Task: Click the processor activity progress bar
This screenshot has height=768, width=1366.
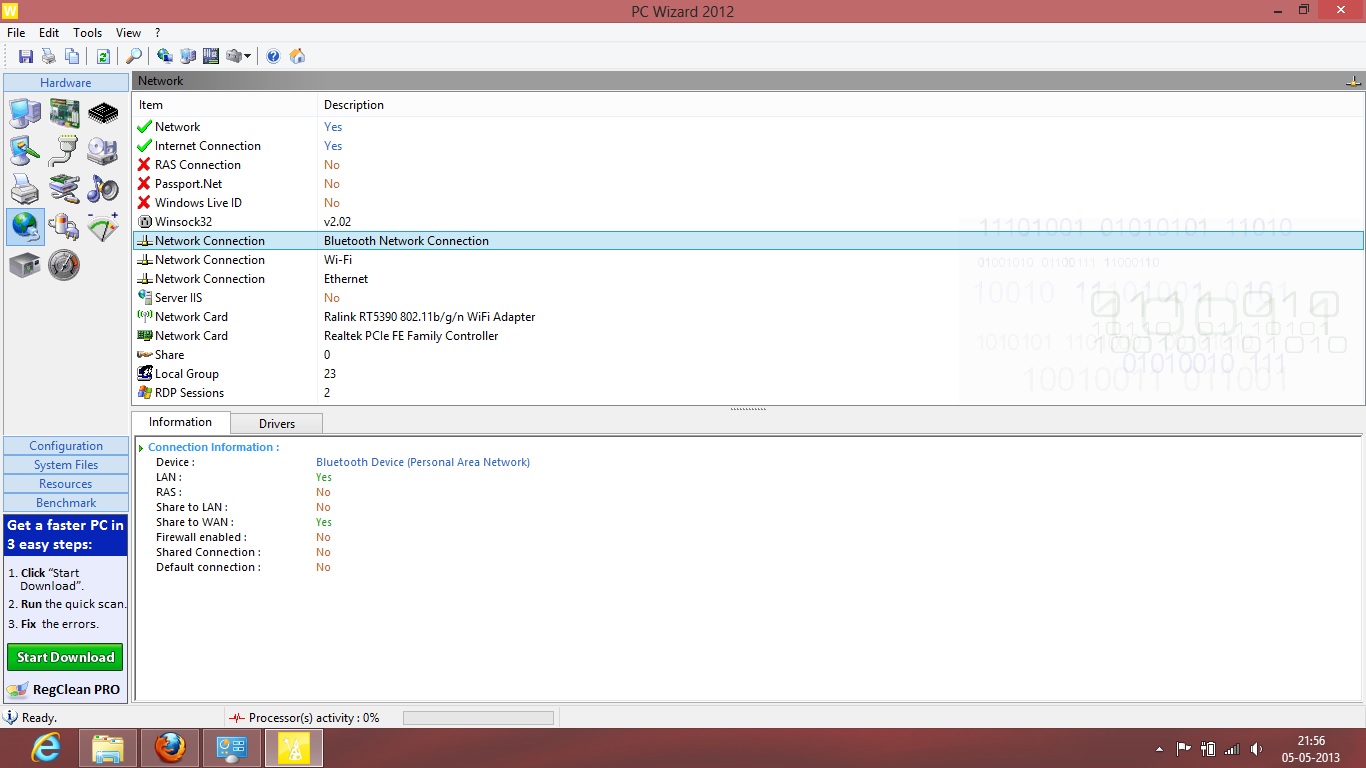Action: pyautogui.click(x=478, y=718)
